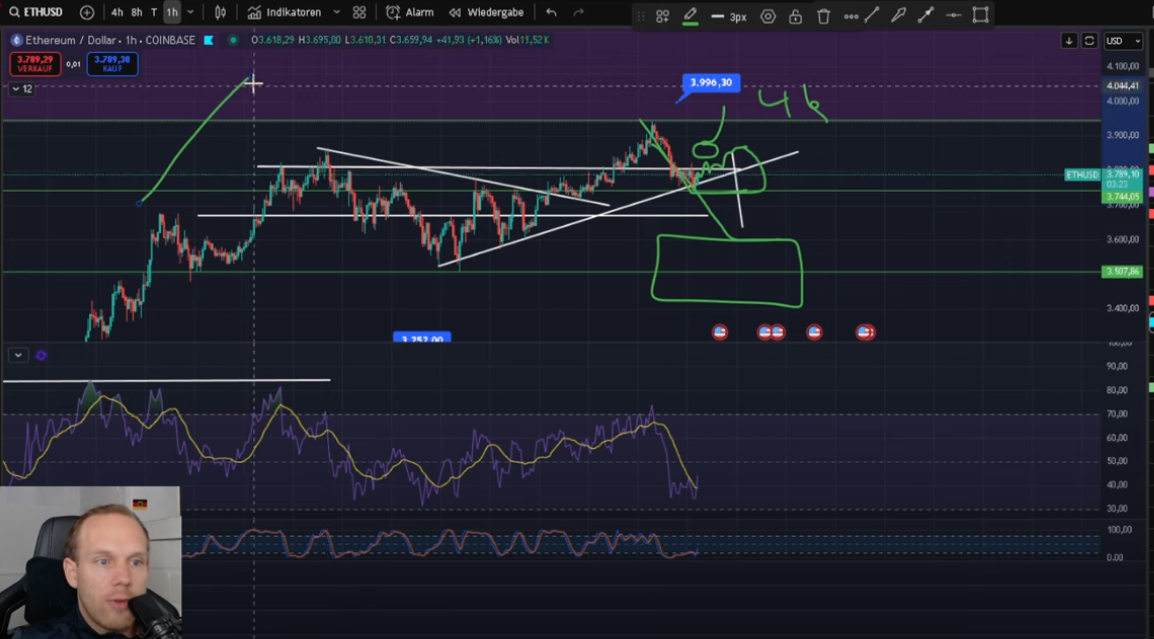Click the ETHUSD current price tag on axis
Screen dimensions: 1154x639
tap(1083, 174)
